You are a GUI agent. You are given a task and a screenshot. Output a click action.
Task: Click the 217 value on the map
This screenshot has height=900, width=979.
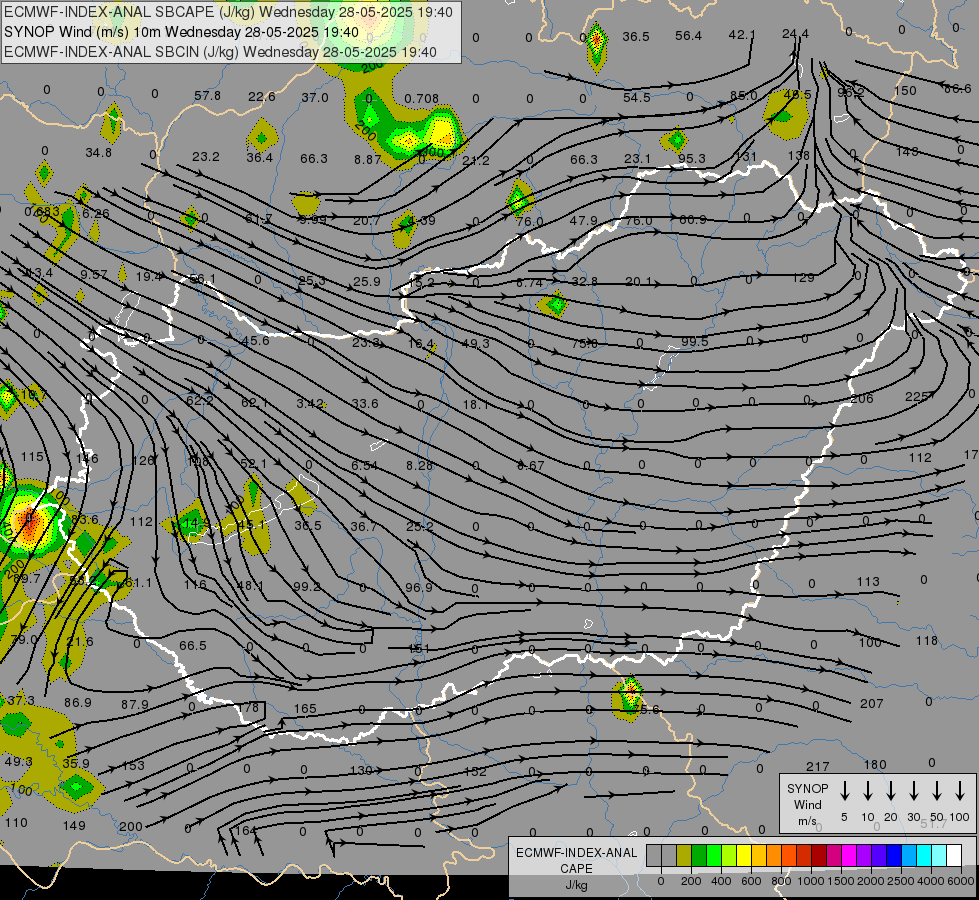(817, 766)
